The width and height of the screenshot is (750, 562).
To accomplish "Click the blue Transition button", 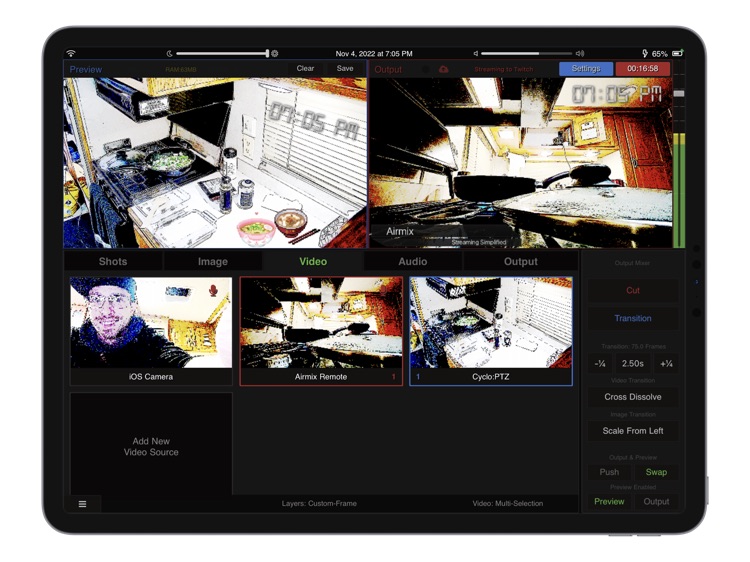I will [x=633, y=318].
